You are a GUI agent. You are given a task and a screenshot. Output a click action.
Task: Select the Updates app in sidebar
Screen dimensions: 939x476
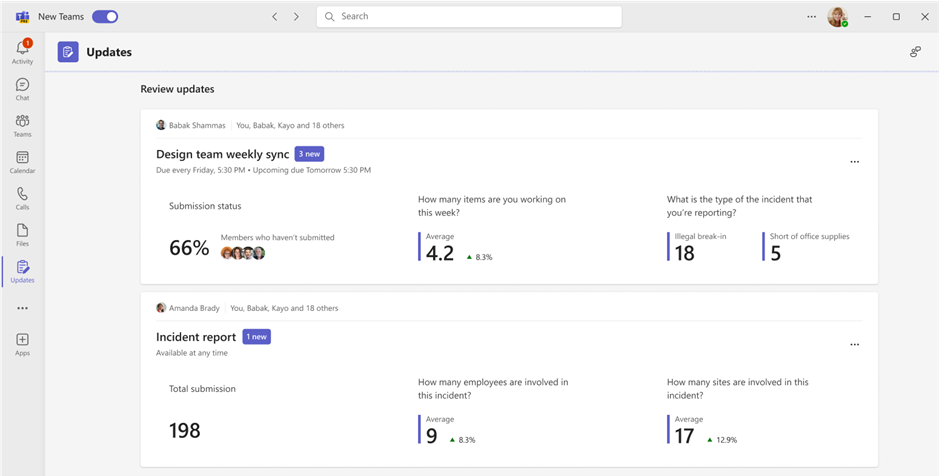click(x=22, y=271)
